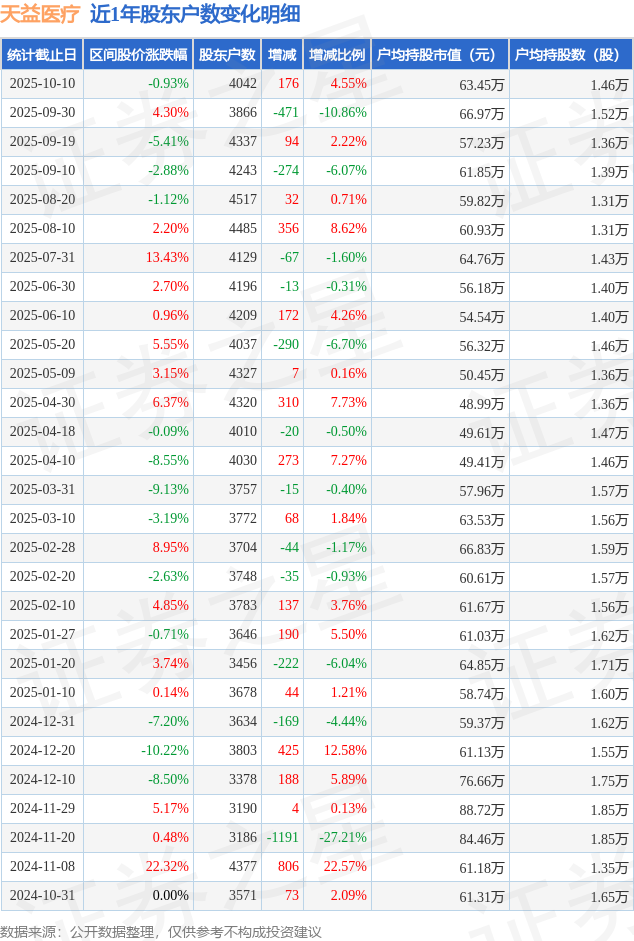The height and width of the screenshot is (941, 634).
Task: Click the 户均持股数（股） column header
Action: point(570,55)
